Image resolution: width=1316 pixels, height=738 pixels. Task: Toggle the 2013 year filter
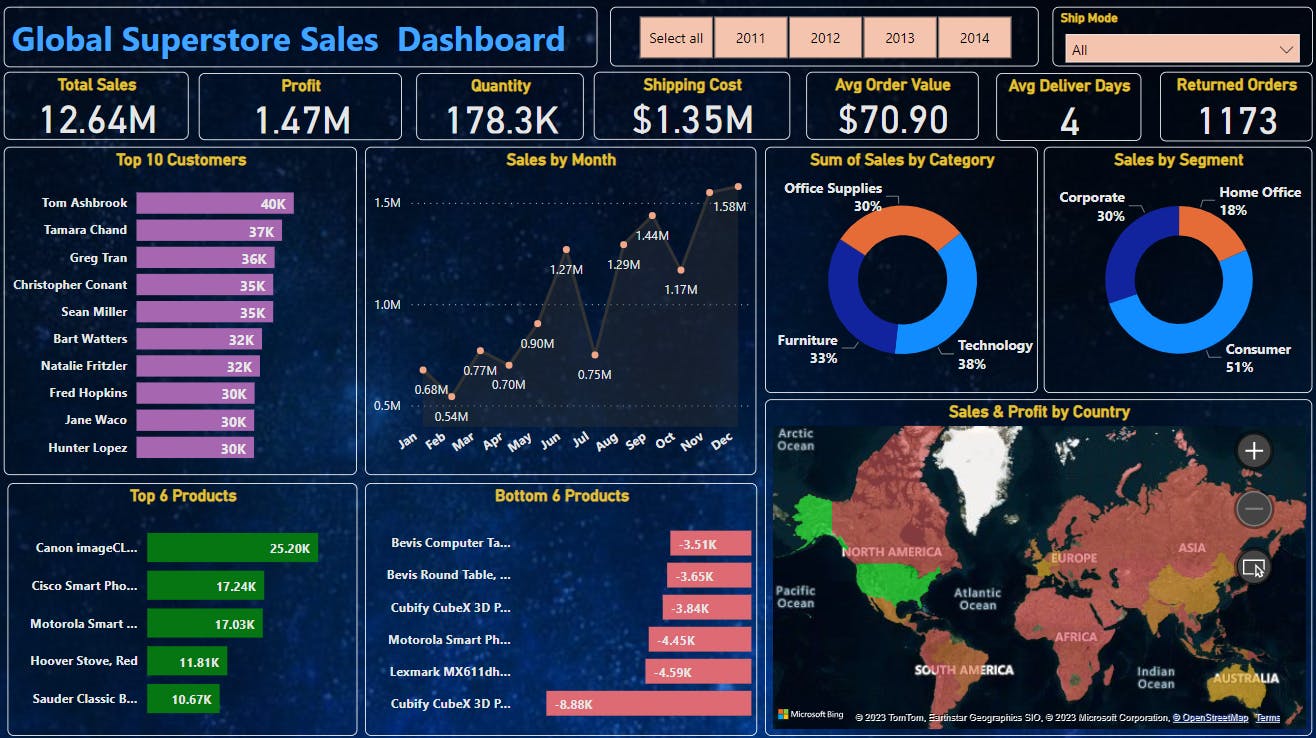[899, 38]
